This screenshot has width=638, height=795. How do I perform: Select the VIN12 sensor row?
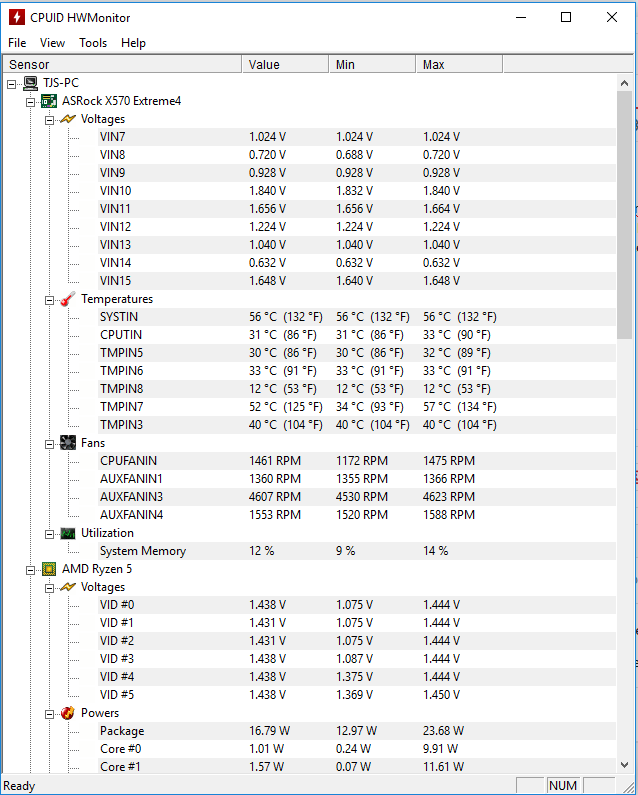357,227
